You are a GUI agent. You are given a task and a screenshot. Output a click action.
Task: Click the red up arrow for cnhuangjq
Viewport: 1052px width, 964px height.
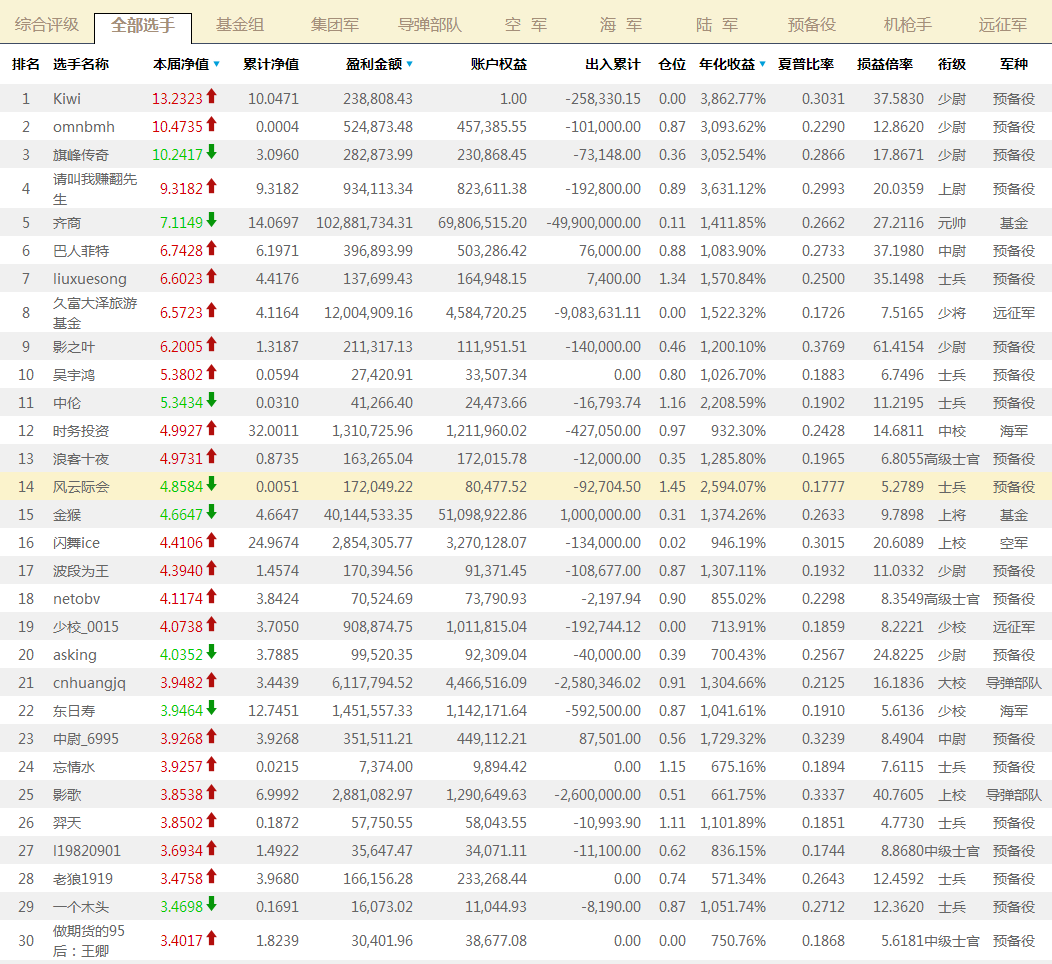pos(211,681)
